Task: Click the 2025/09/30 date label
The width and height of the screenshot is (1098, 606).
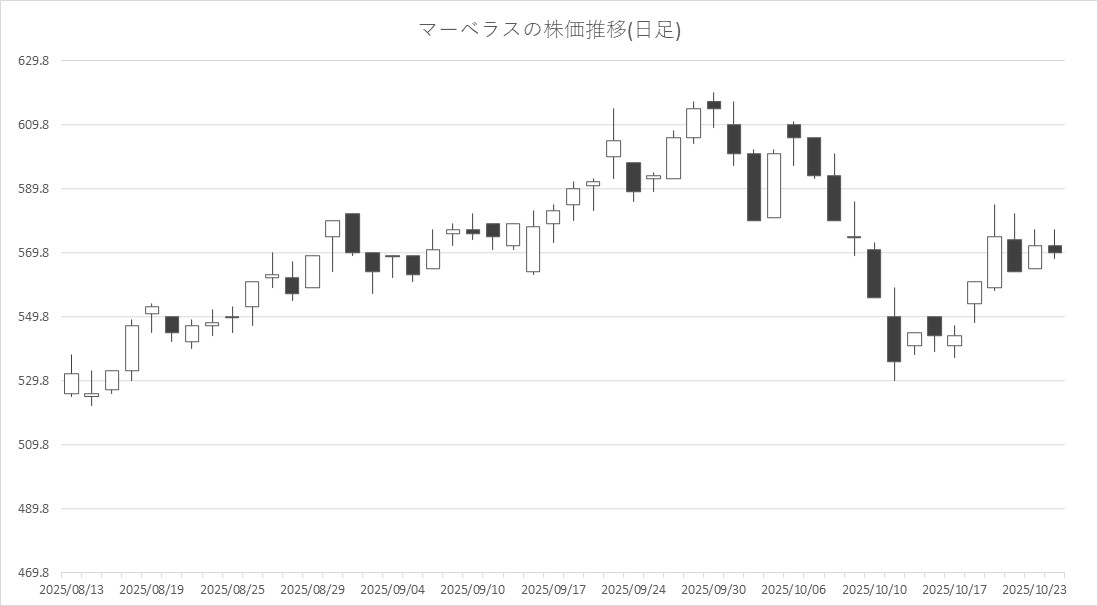Action: [713, 590]
